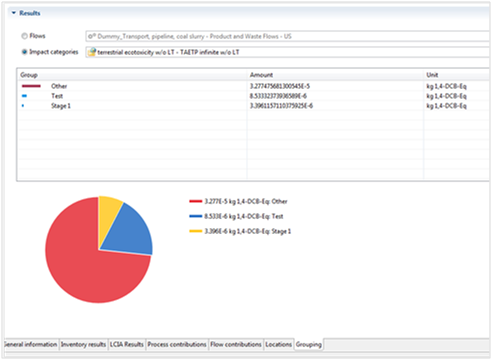Open the Locations tab
The height and width of the screenshot is (360, 493).
(279, 344)
